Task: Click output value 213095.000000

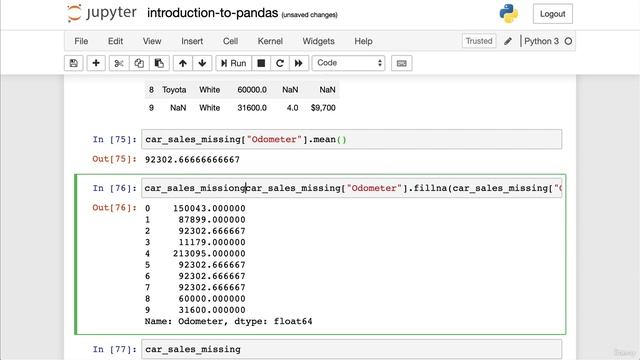Action: 209,253
